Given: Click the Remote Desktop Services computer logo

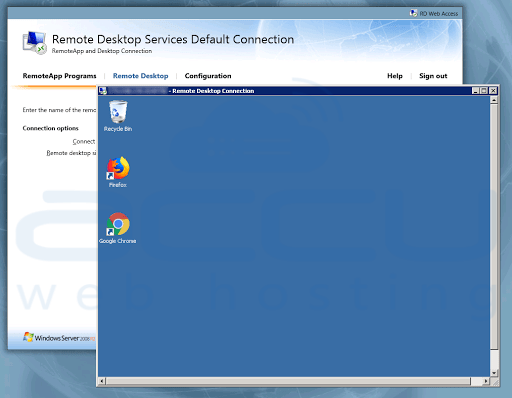Looking at the screenshot, I should (x=35, y=43).
